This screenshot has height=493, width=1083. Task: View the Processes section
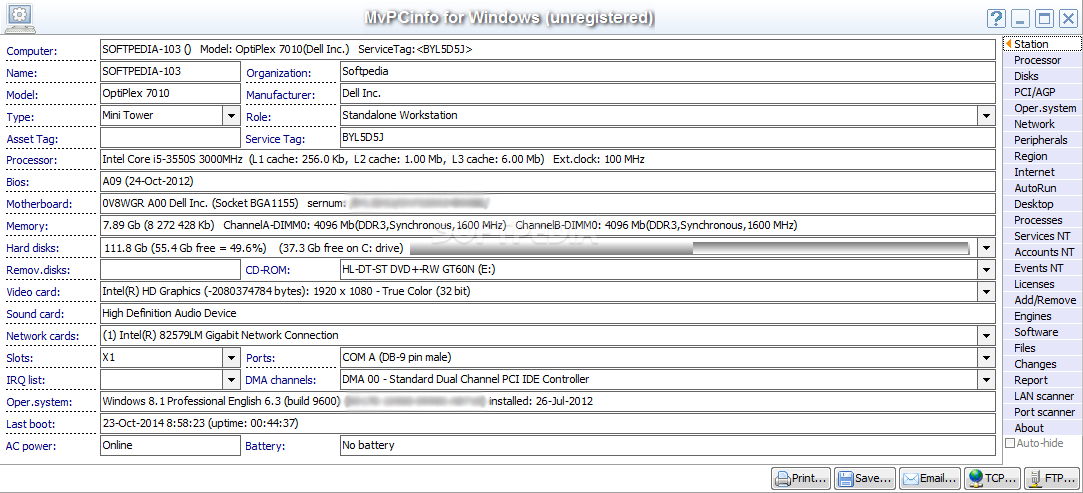tap(1042, 220)
